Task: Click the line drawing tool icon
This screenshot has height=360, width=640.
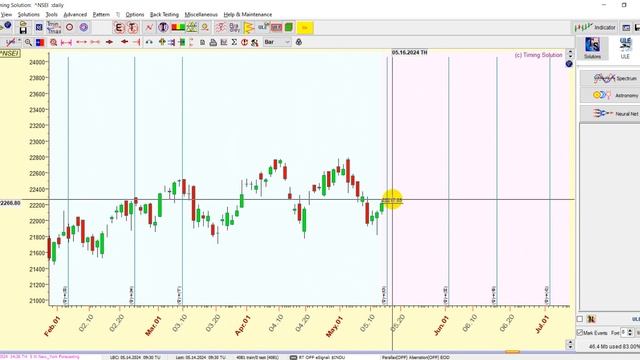Action: coord(11,42)
